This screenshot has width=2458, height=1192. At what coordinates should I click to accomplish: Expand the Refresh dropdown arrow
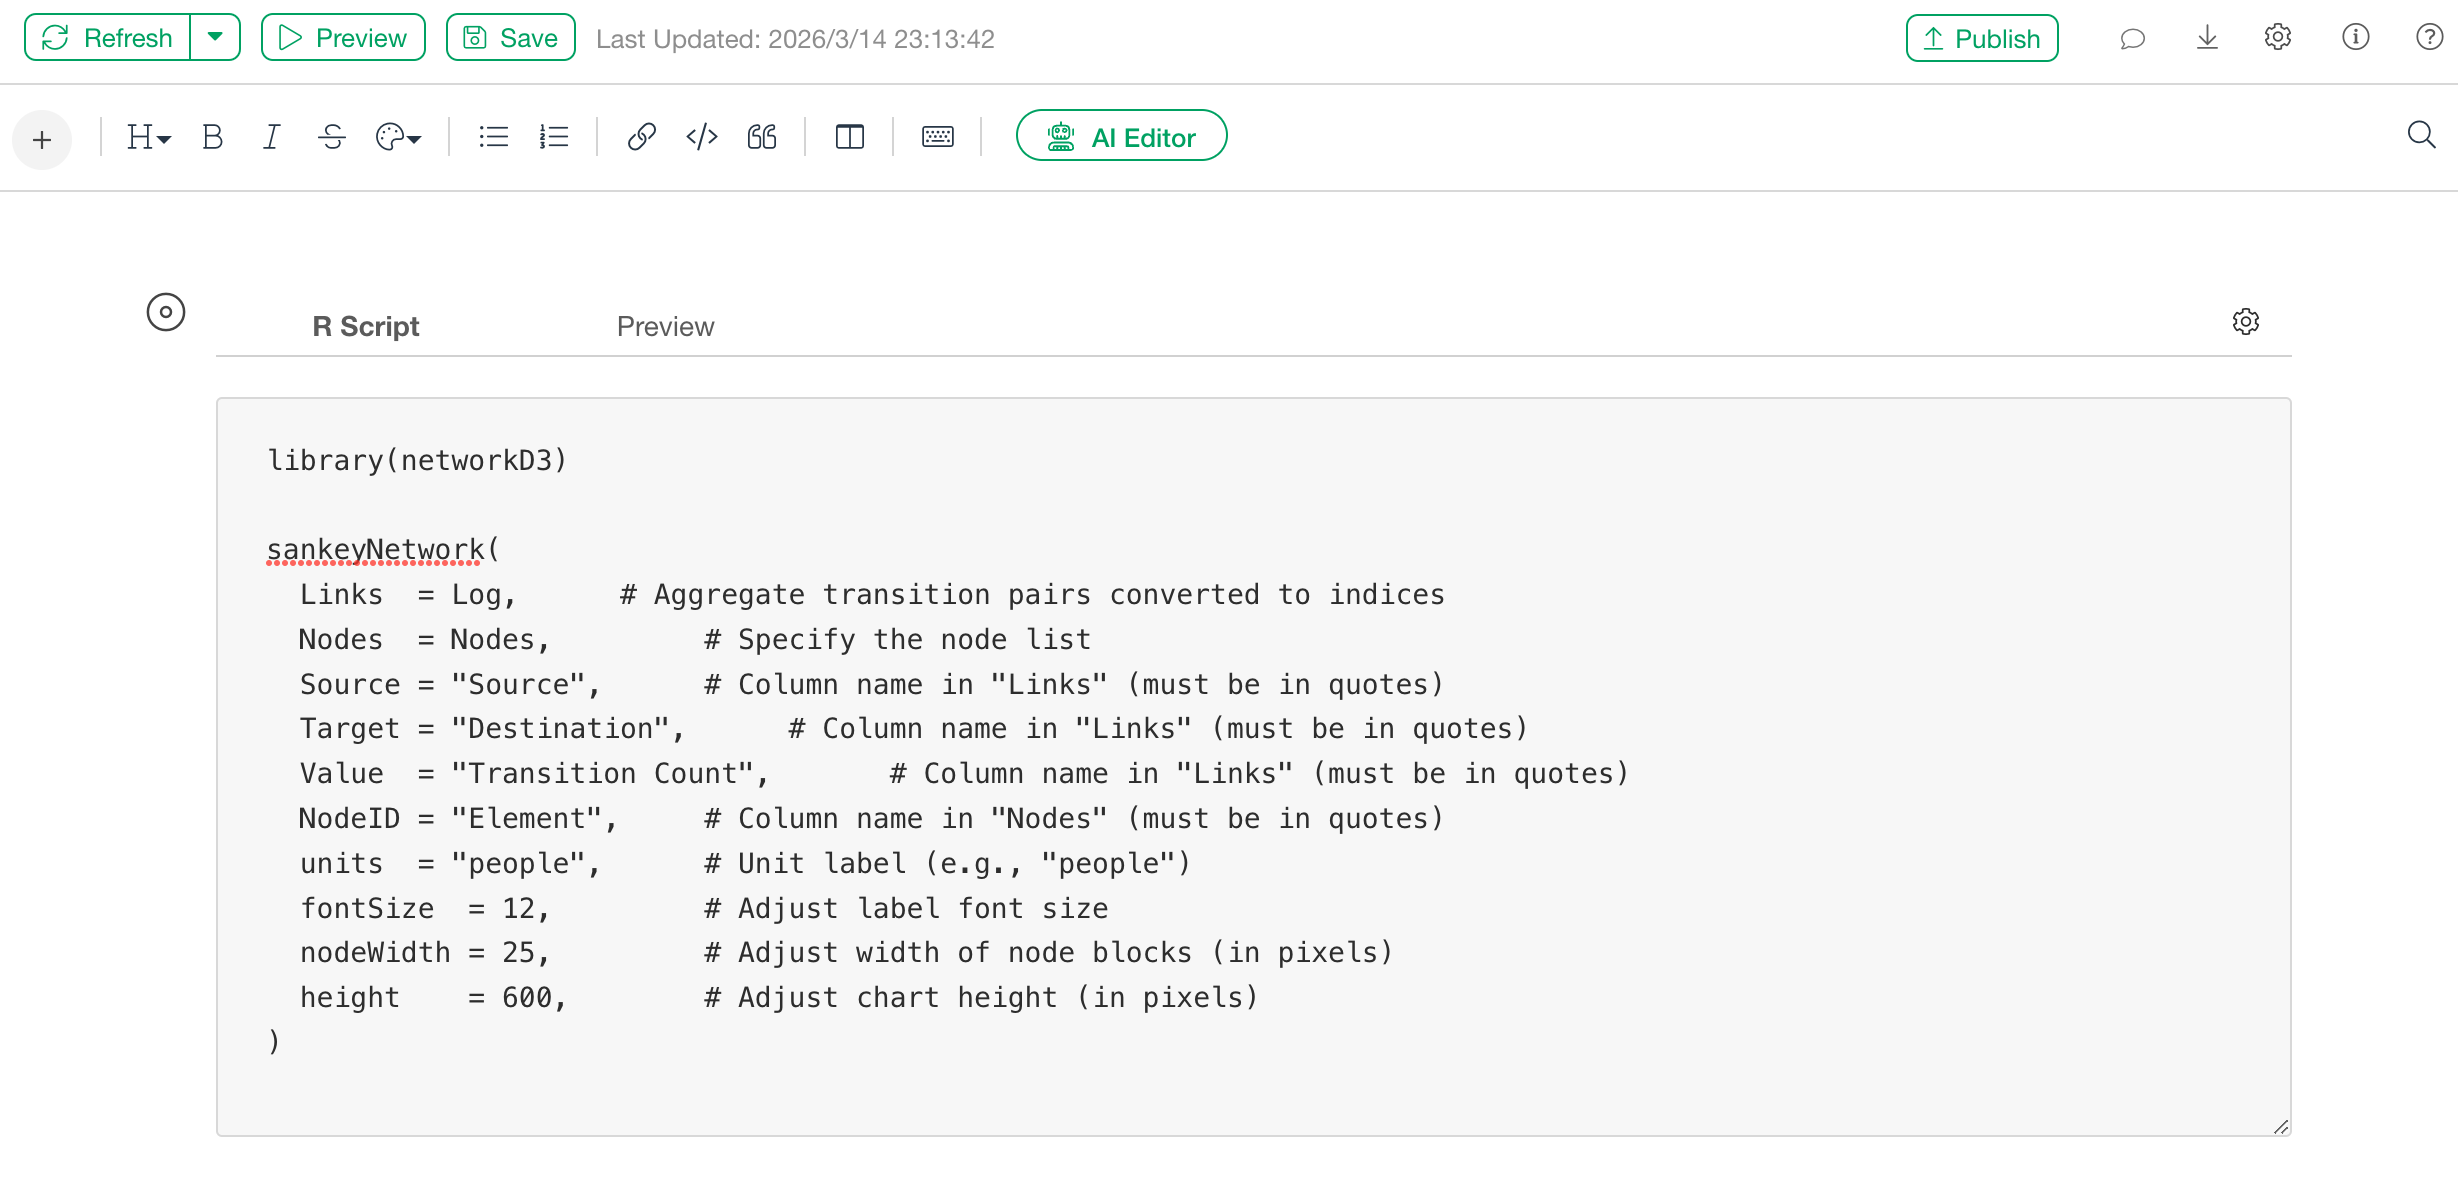[215, 38]
